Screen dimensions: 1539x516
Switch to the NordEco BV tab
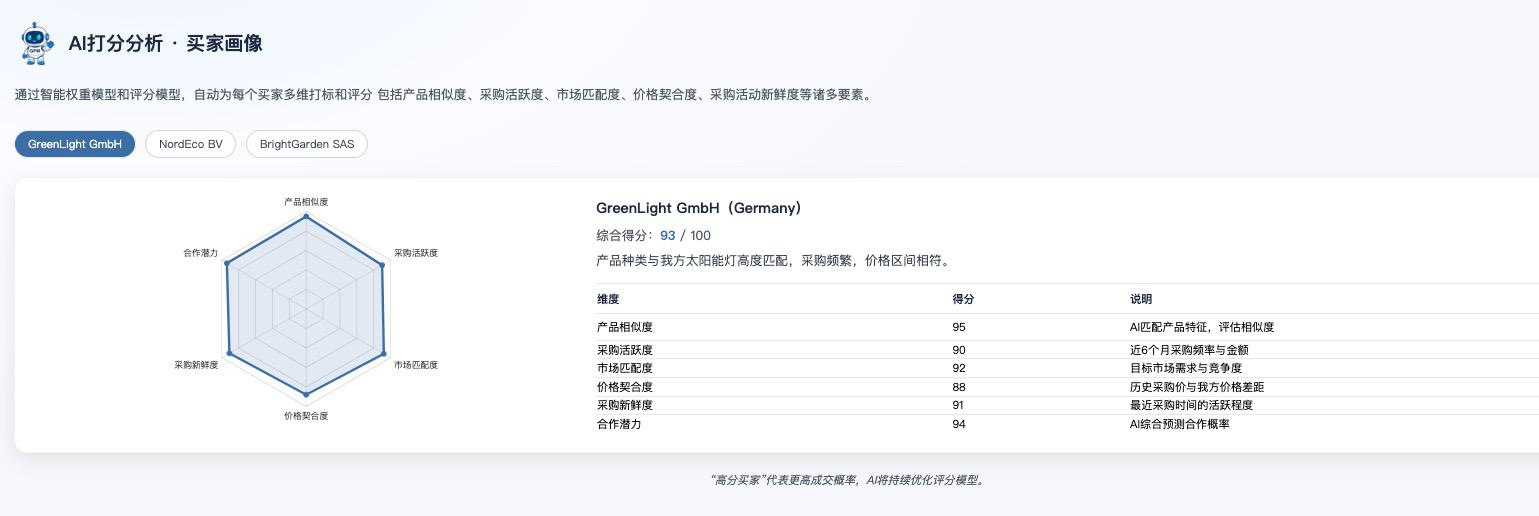click(190, 144)
